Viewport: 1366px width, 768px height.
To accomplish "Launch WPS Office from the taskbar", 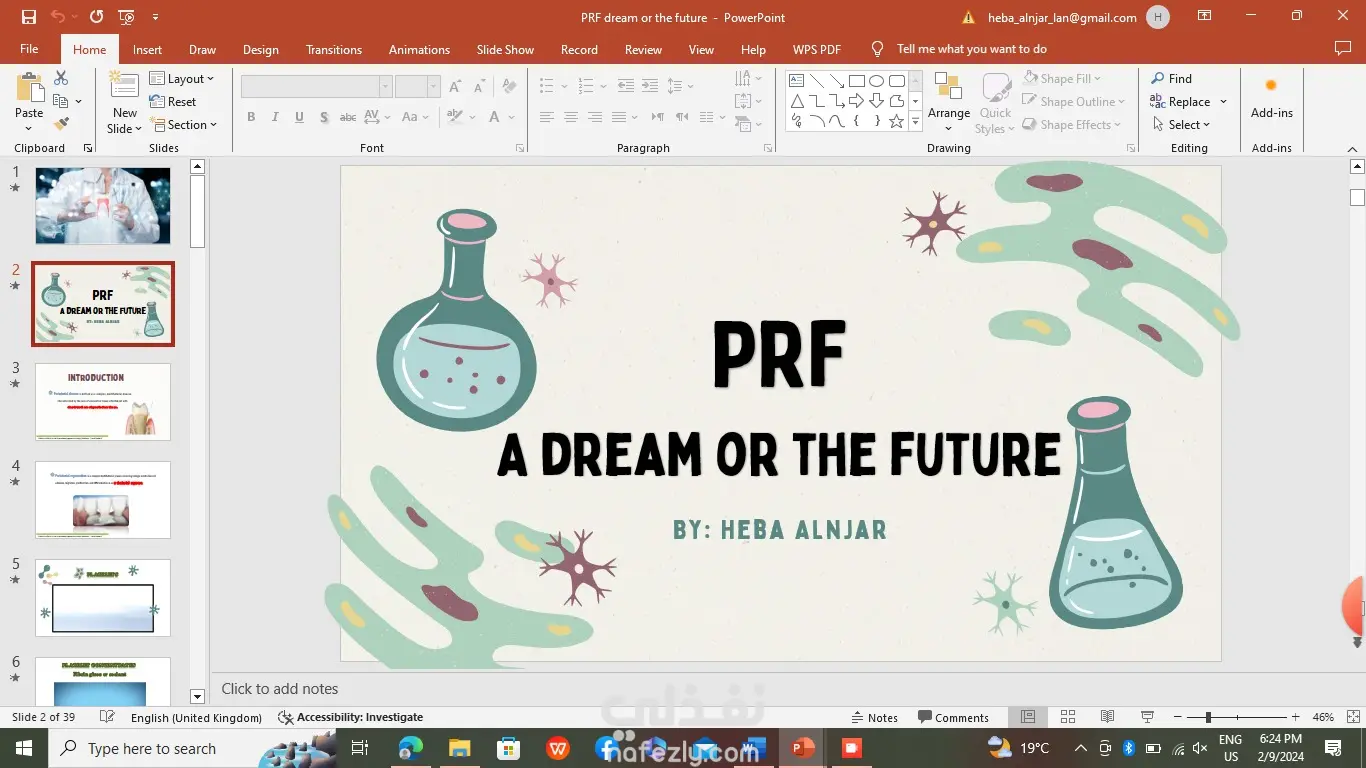I will coord(558,748).
